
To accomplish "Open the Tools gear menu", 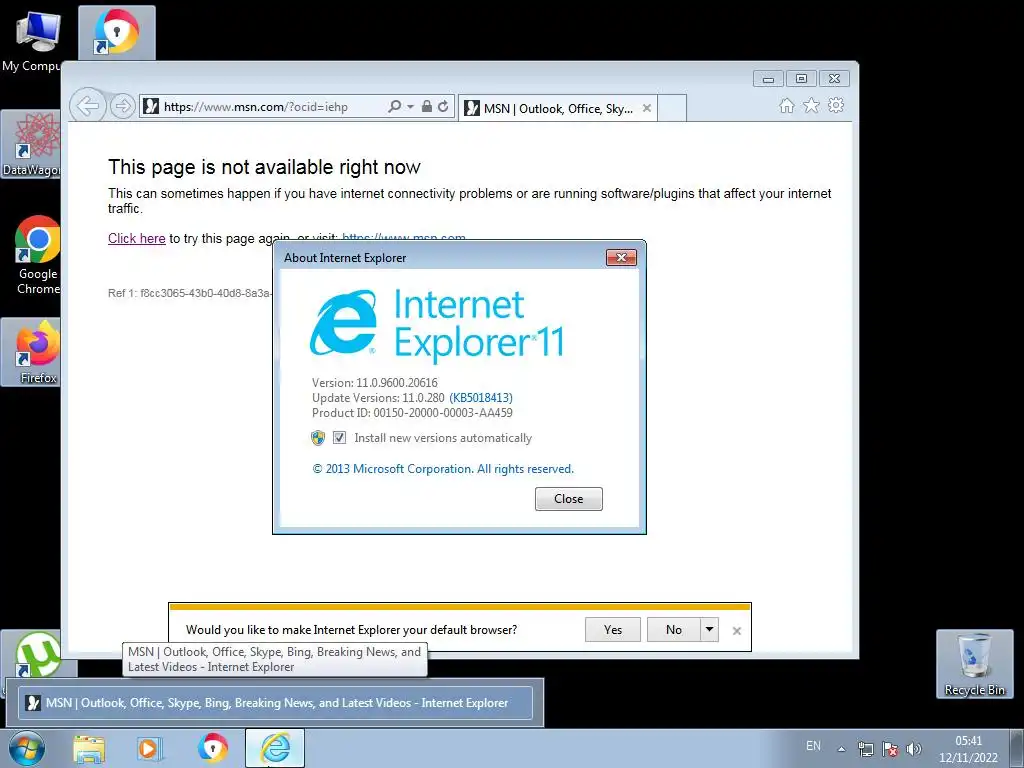I will [x=836, y=105].
